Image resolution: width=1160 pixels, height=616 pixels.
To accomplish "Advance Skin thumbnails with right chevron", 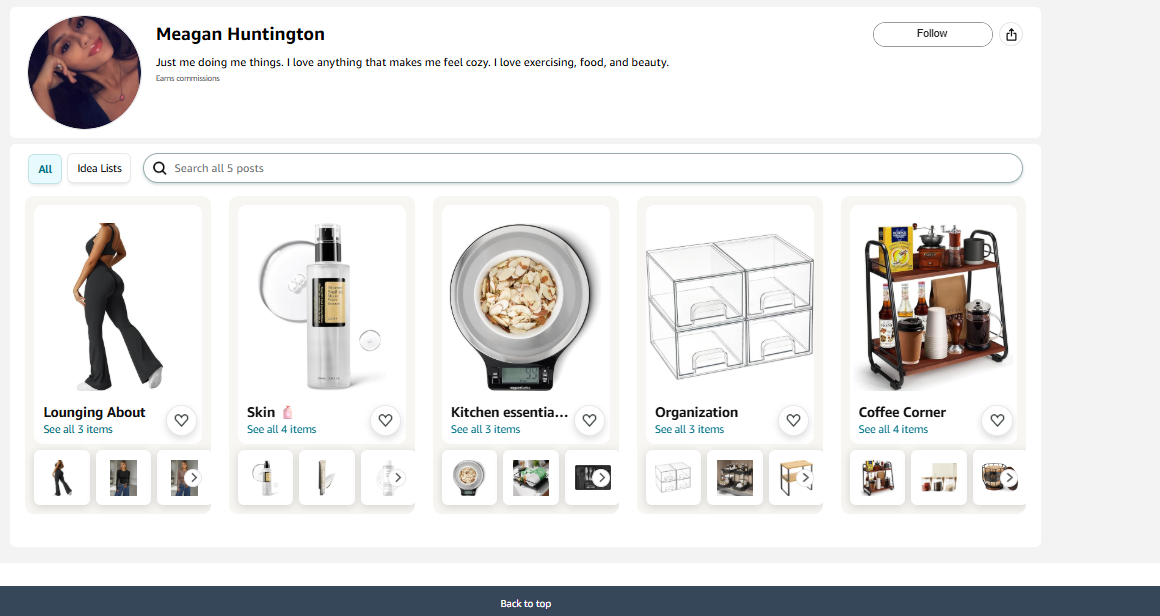I will click(x=397, y=478).
